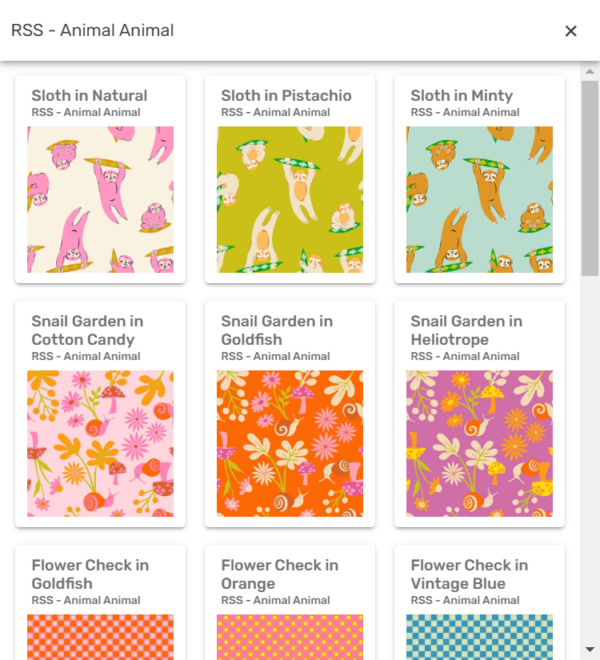600x660 pixels.
Task: Choose the Flower Check in Vintage Blue swatch
Action: [479, 637]
